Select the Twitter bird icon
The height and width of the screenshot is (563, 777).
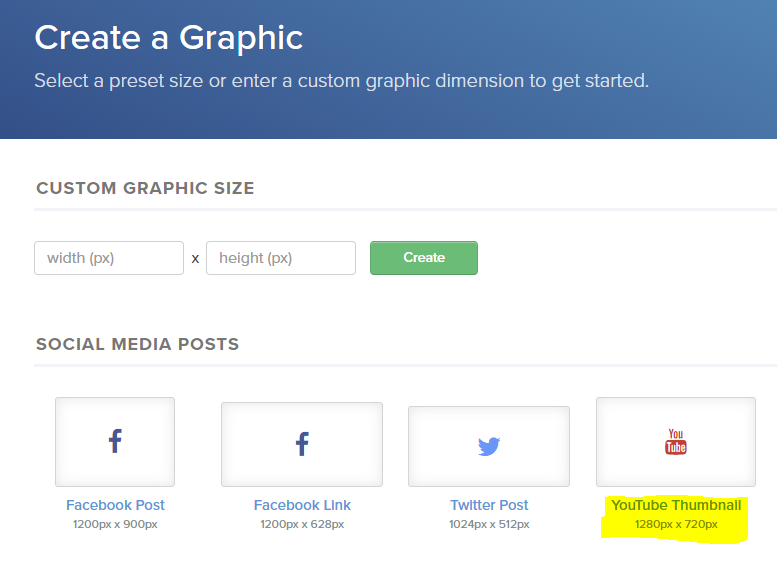click(489, 446)
